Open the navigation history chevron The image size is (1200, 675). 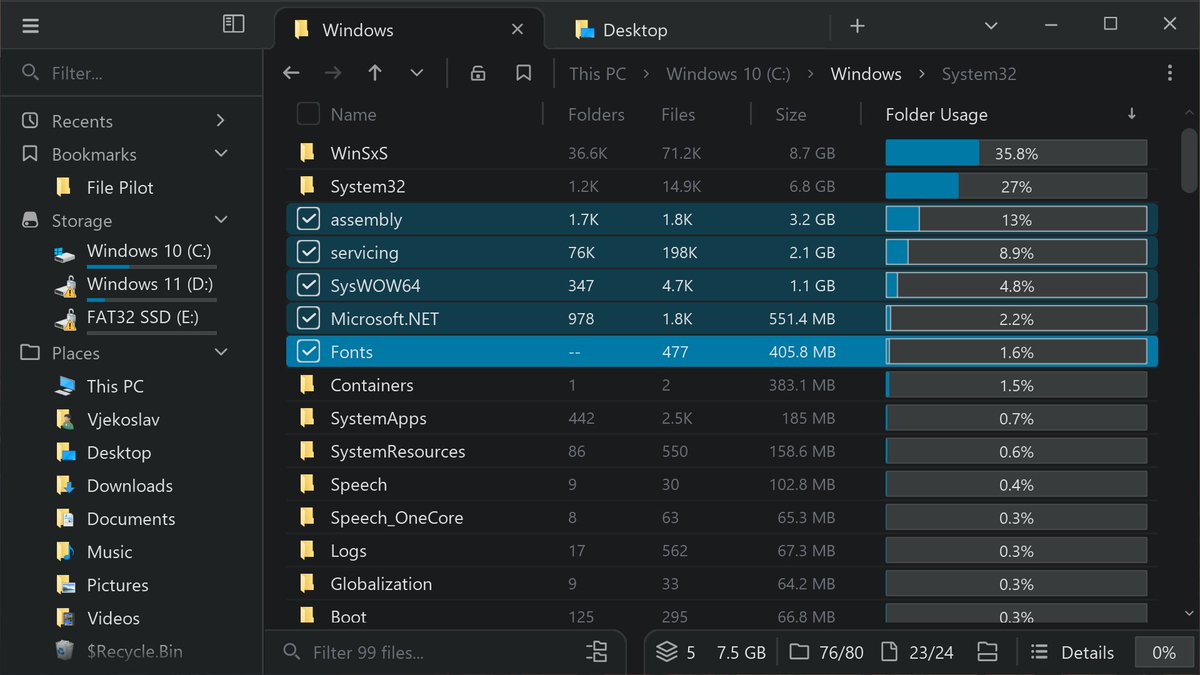point(417,73)
